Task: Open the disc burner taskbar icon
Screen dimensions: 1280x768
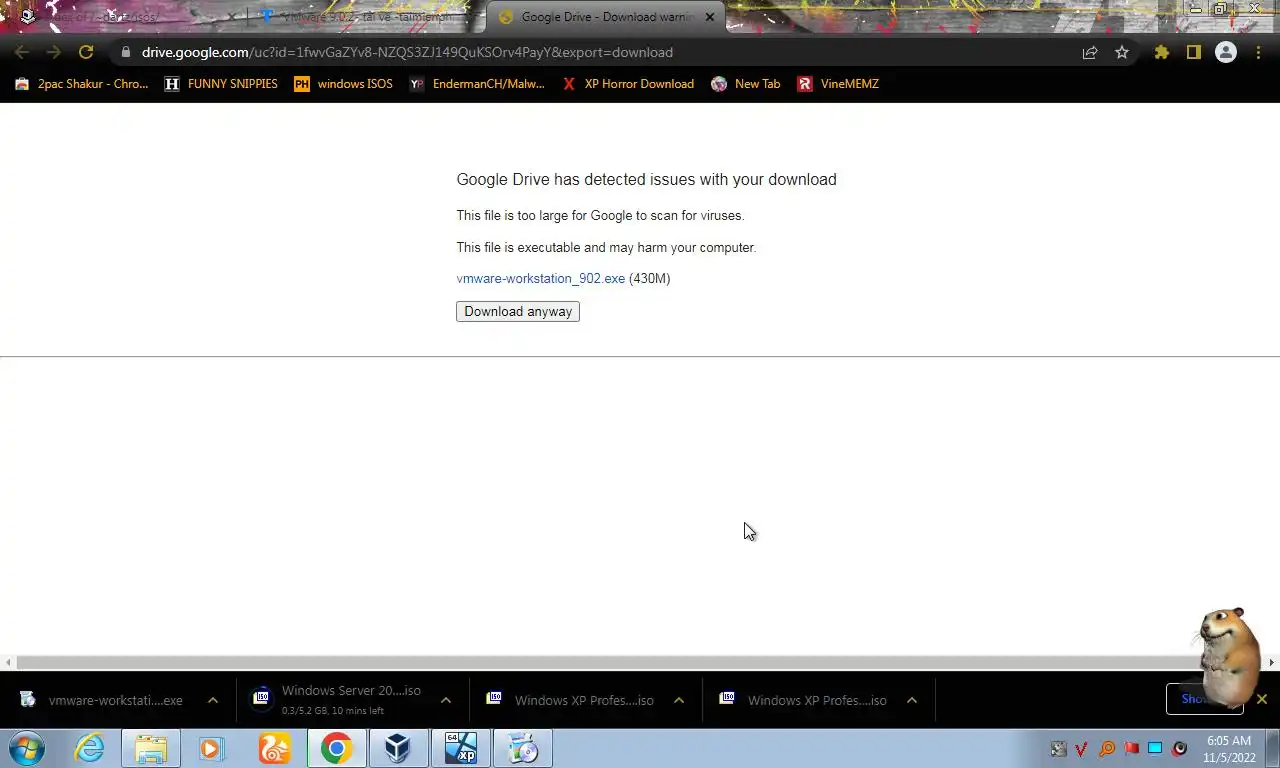Action: (x=522, y=748)
